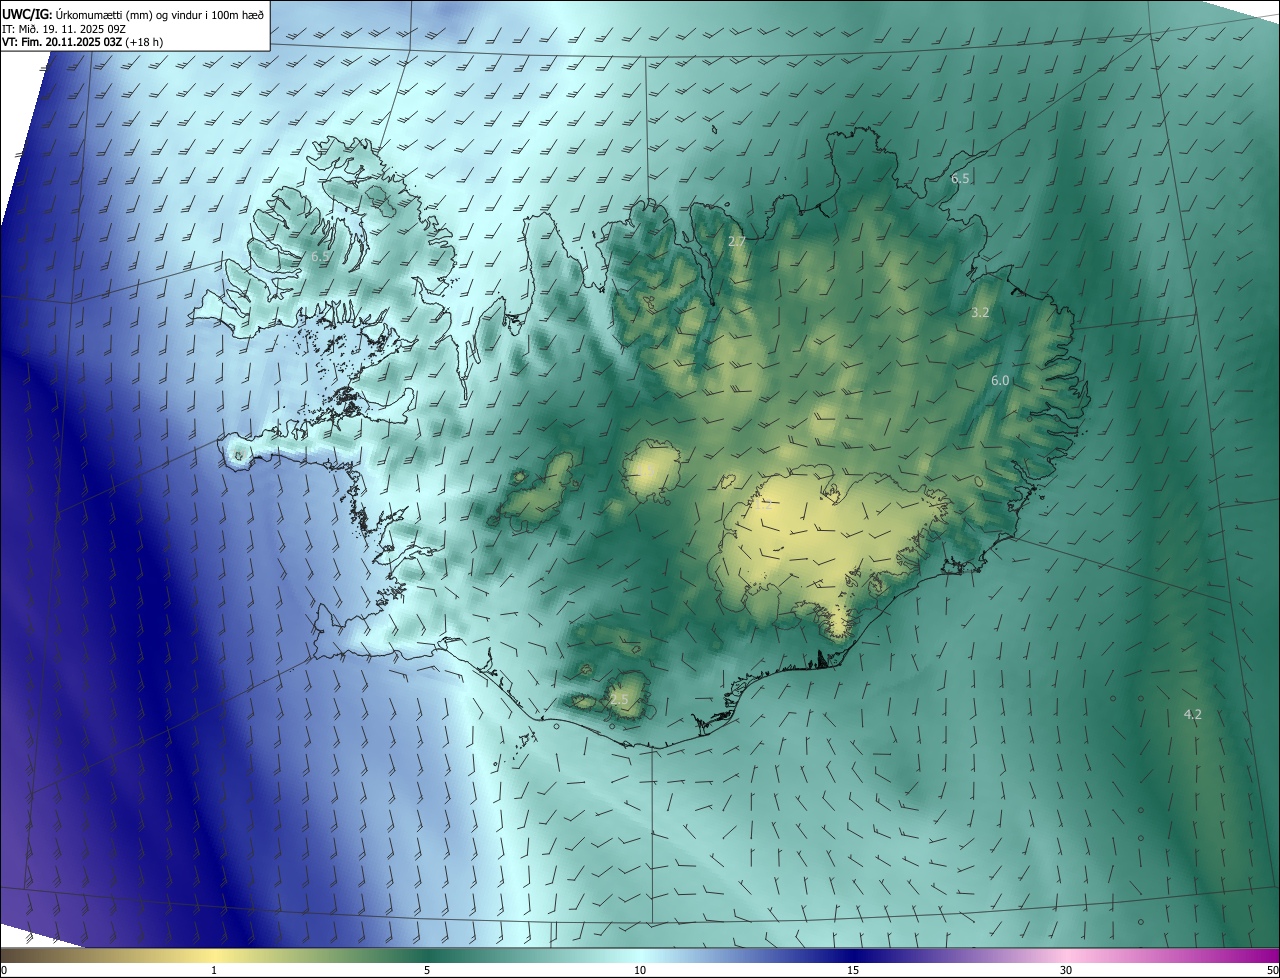The image size is (1280, 978).
Task: Click the 6.0 value on the map
Action: tap(1000, 381)
